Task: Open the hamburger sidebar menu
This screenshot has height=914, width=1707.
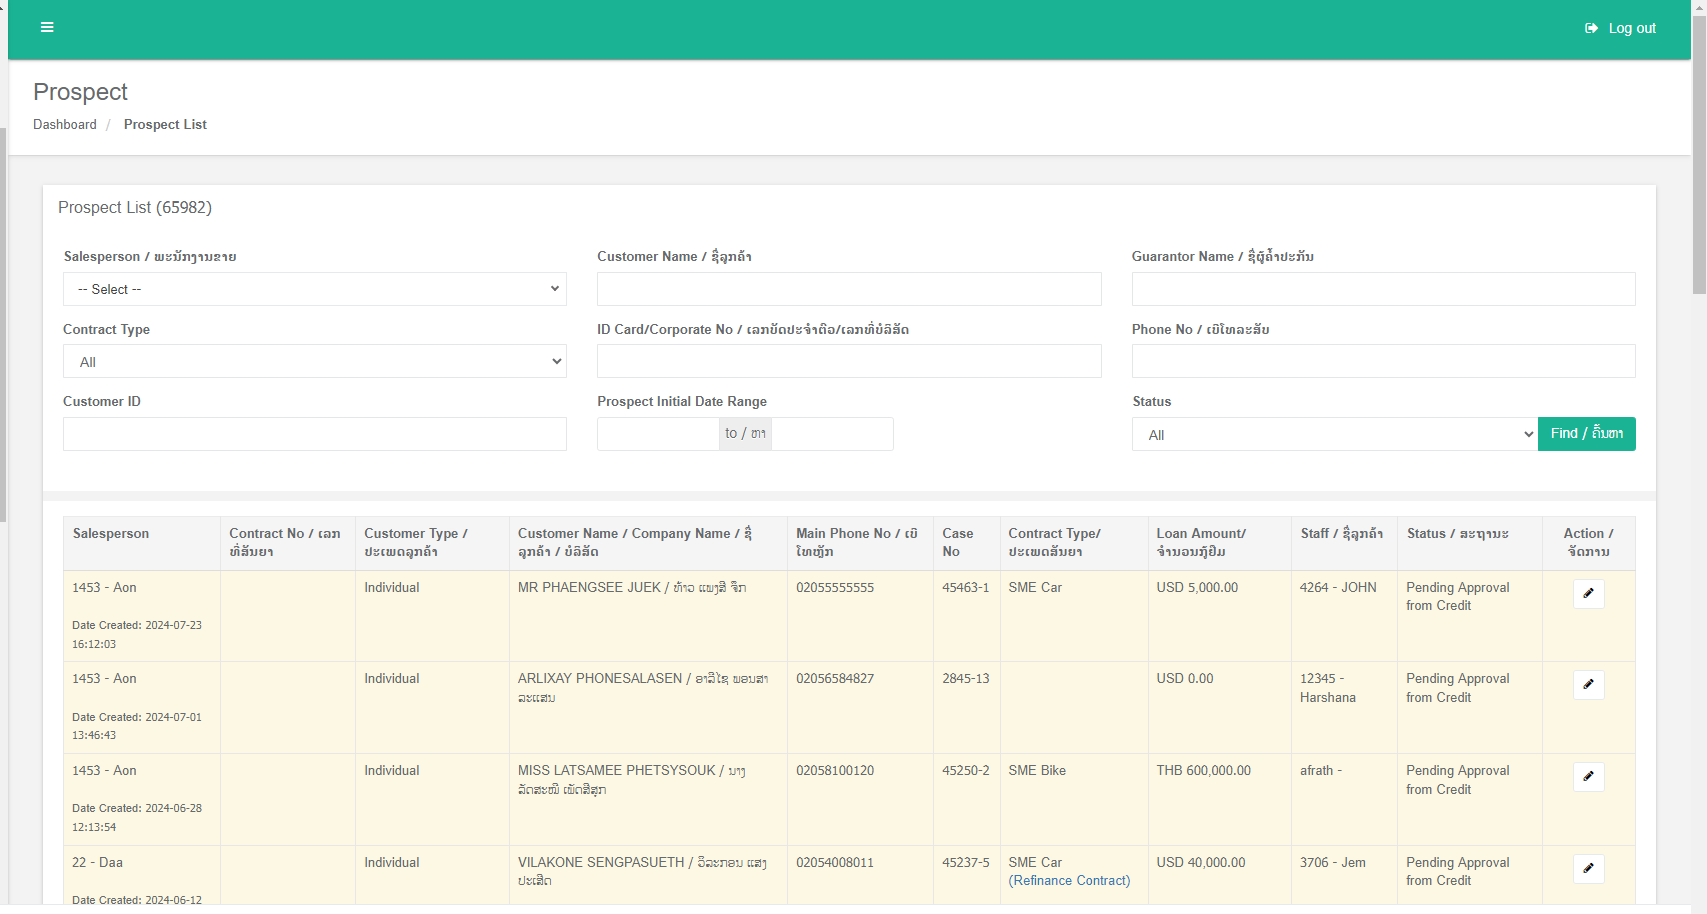Action: click(47, 27)
